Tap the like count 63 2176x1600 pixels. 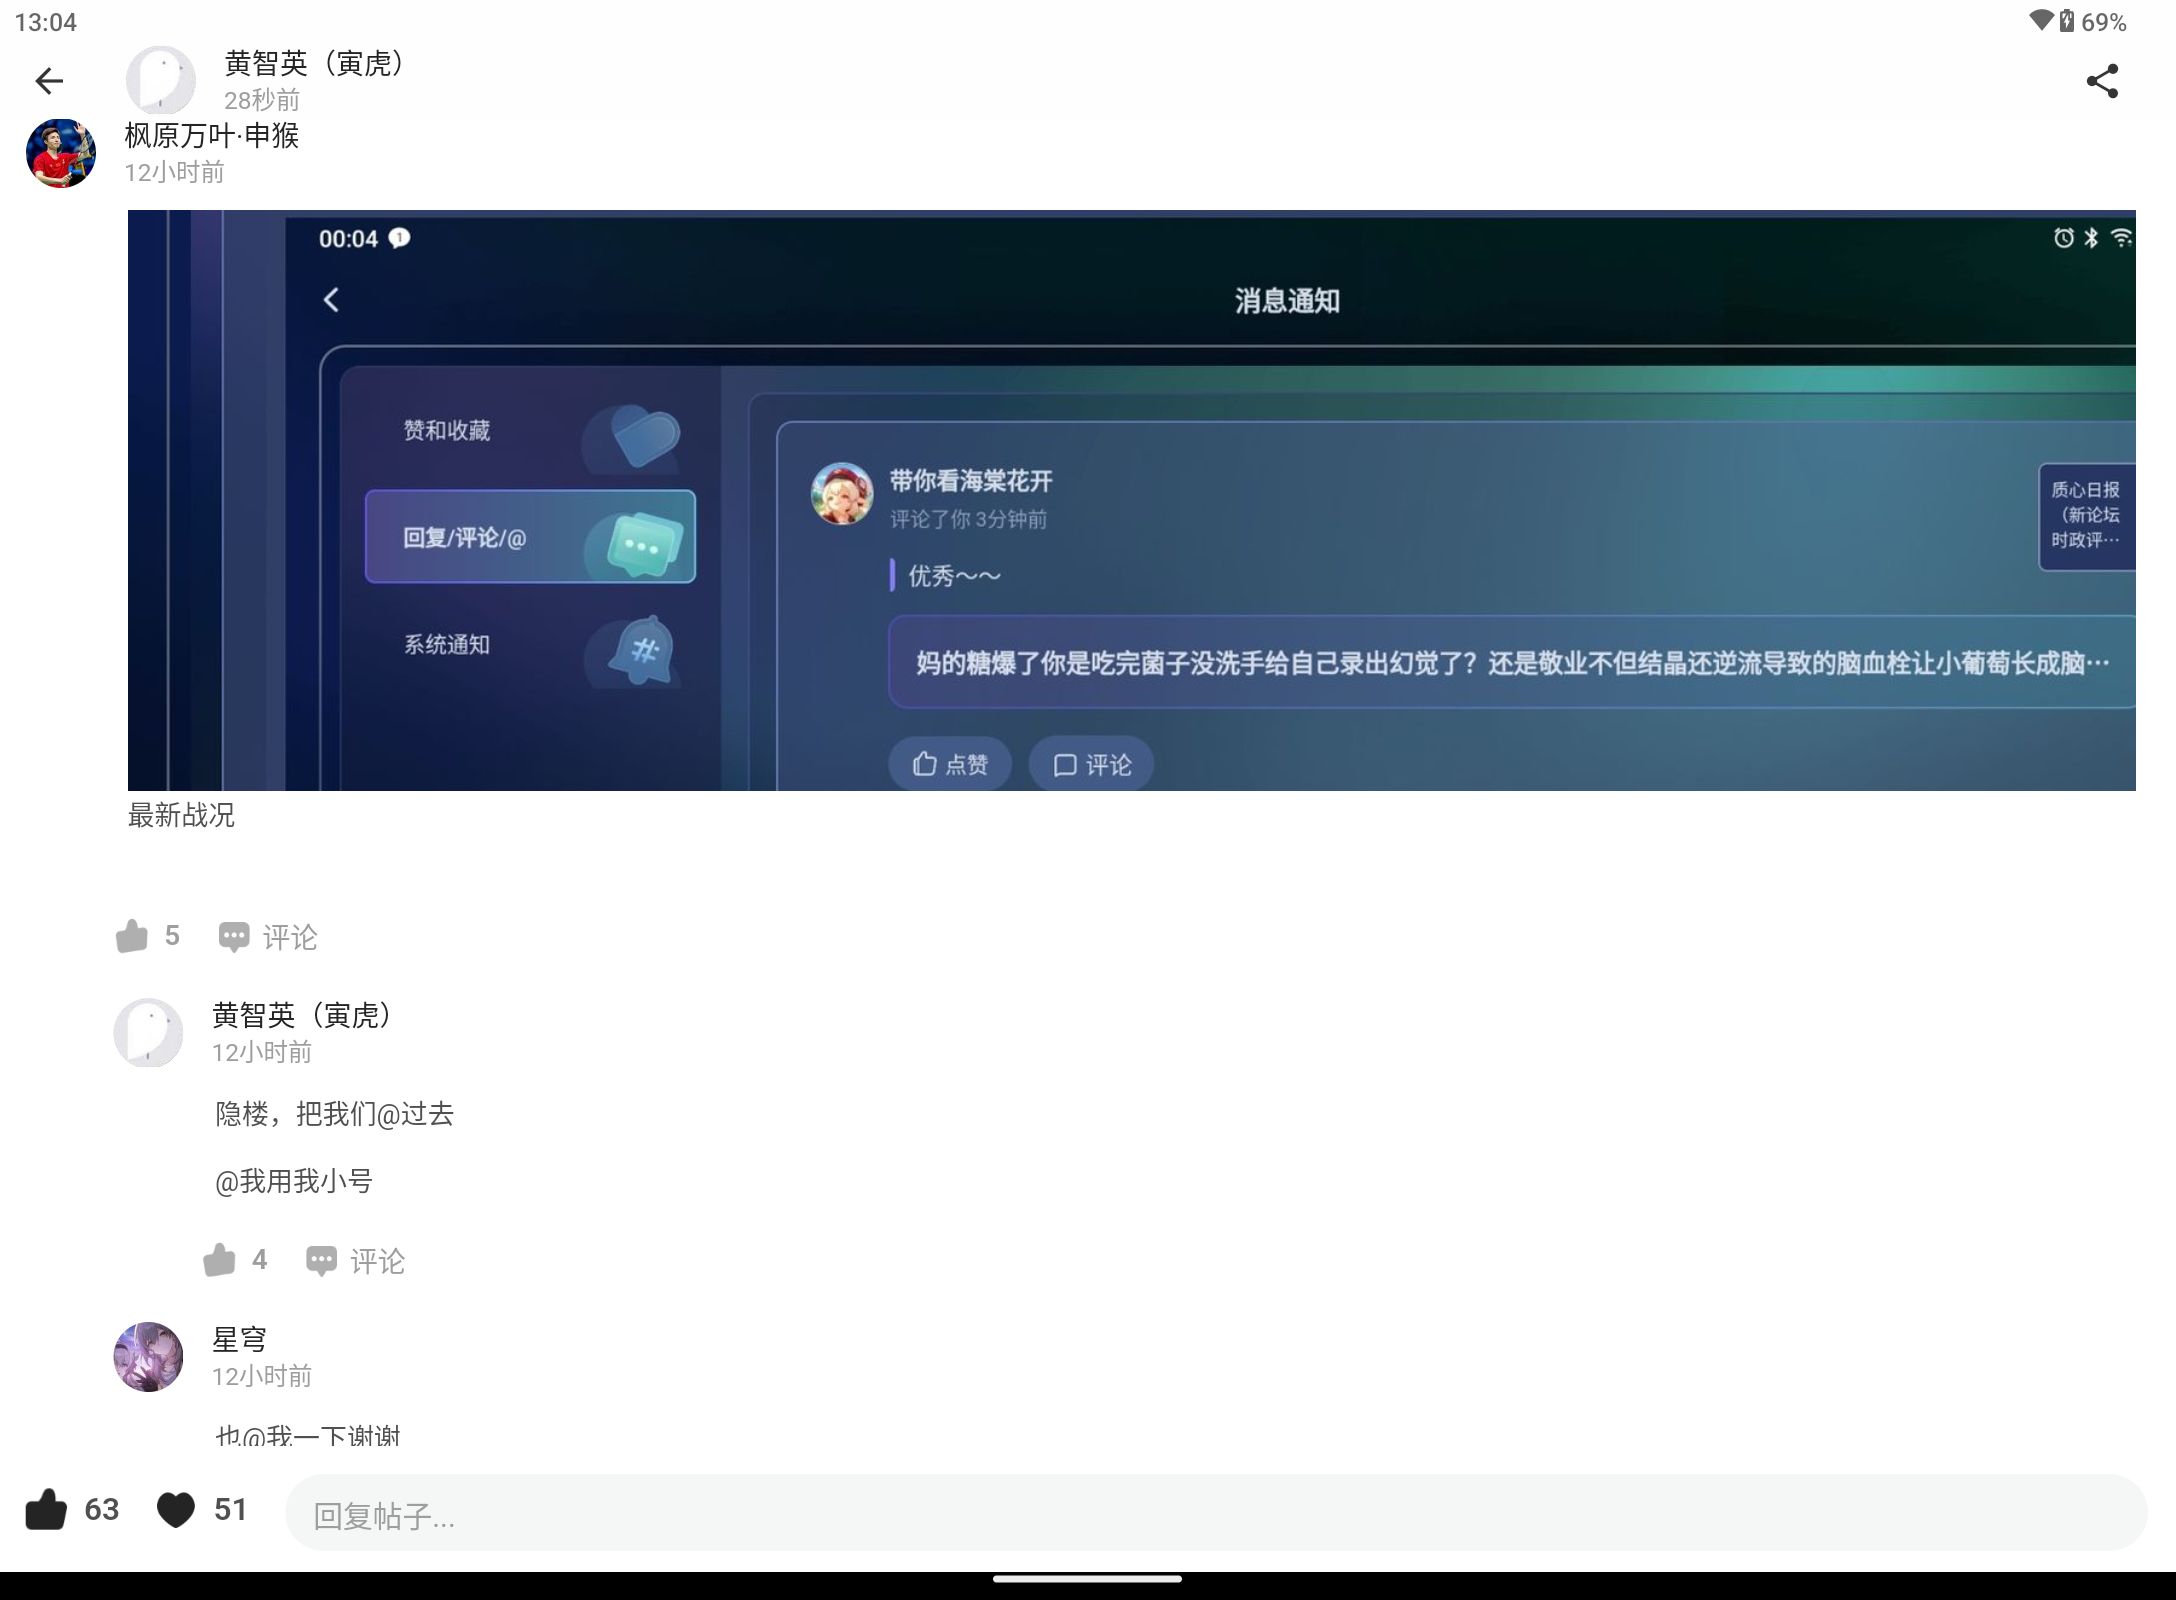coord(102,1509)
